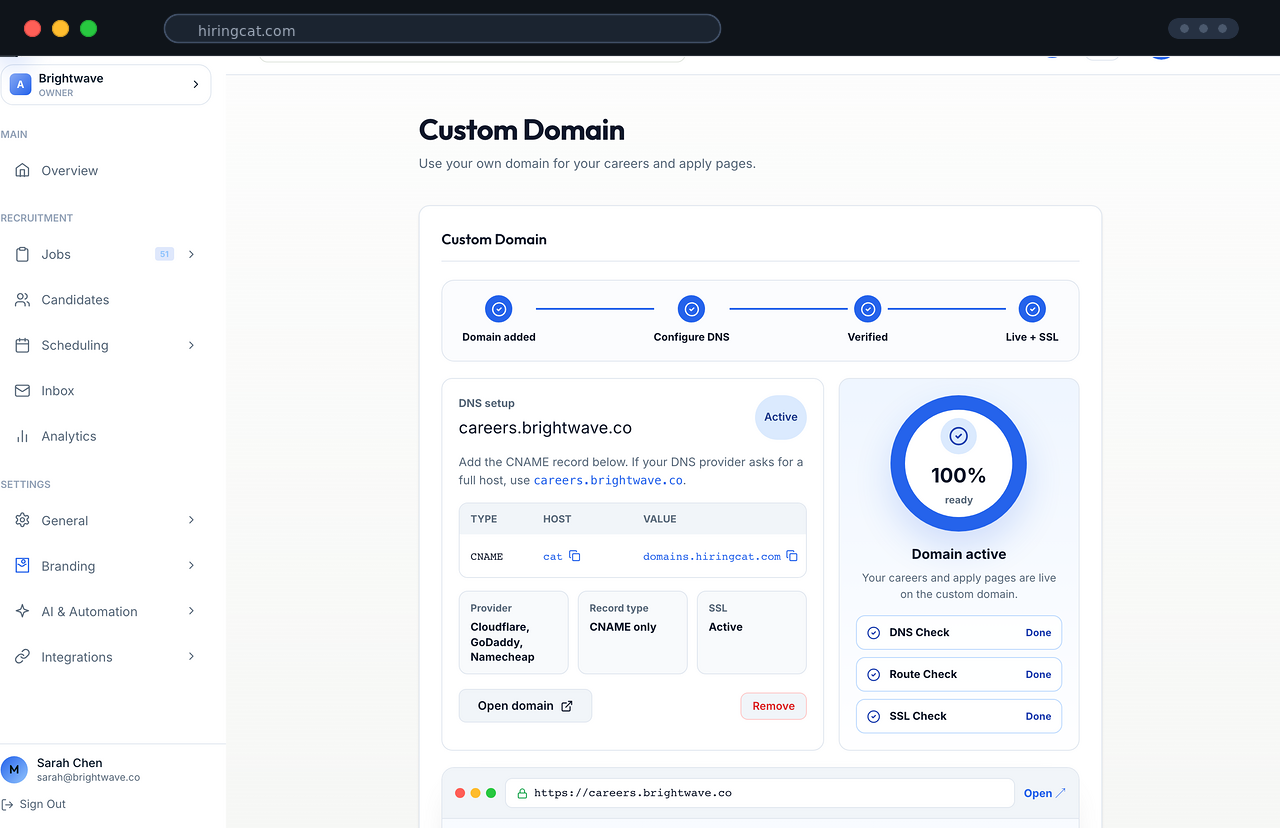Copy the domains.hiringcat.com value
The image size is (1280, 828).
click(792, 556)
